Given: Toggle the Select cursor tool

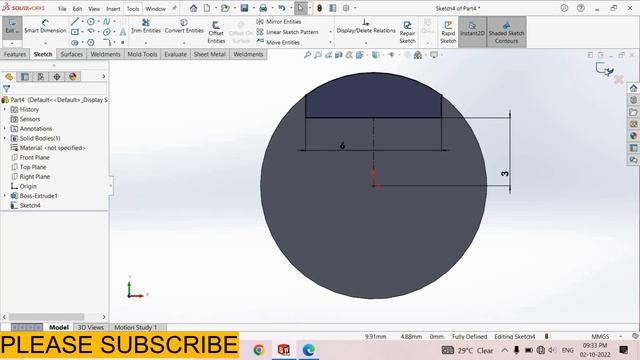Looking at the screenshot, I should coord(300,8).
